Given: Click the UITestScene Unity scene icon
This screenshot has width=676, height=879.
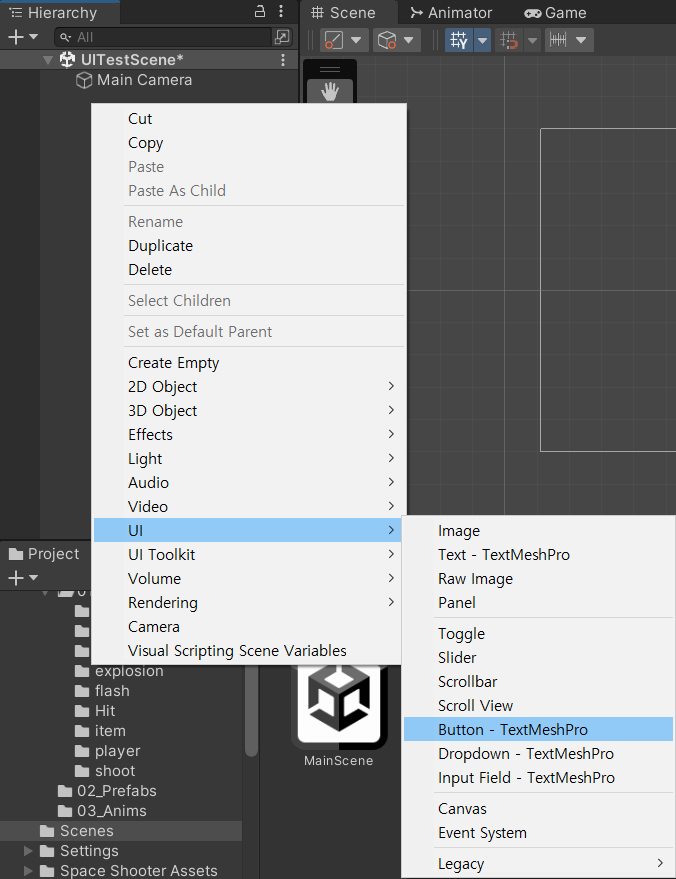Looking at the screenshot, I should tap(67, 59).
